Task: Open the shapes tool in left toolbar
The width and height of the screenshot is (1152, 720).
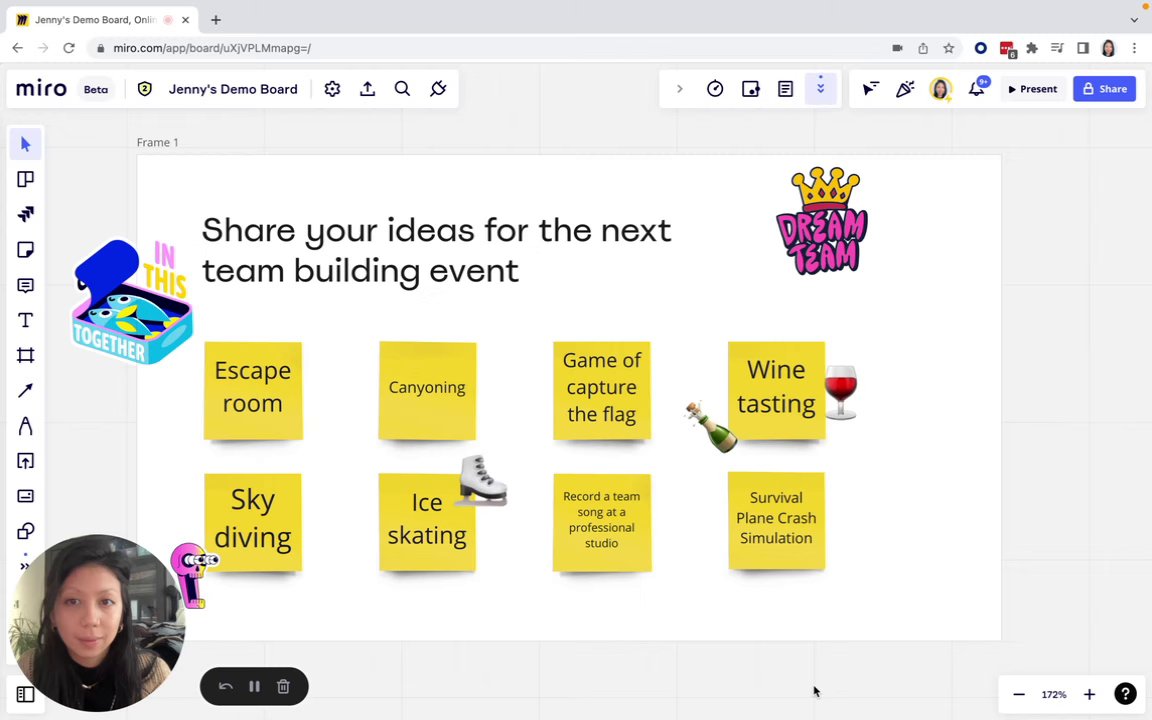Action: [26, 530]
